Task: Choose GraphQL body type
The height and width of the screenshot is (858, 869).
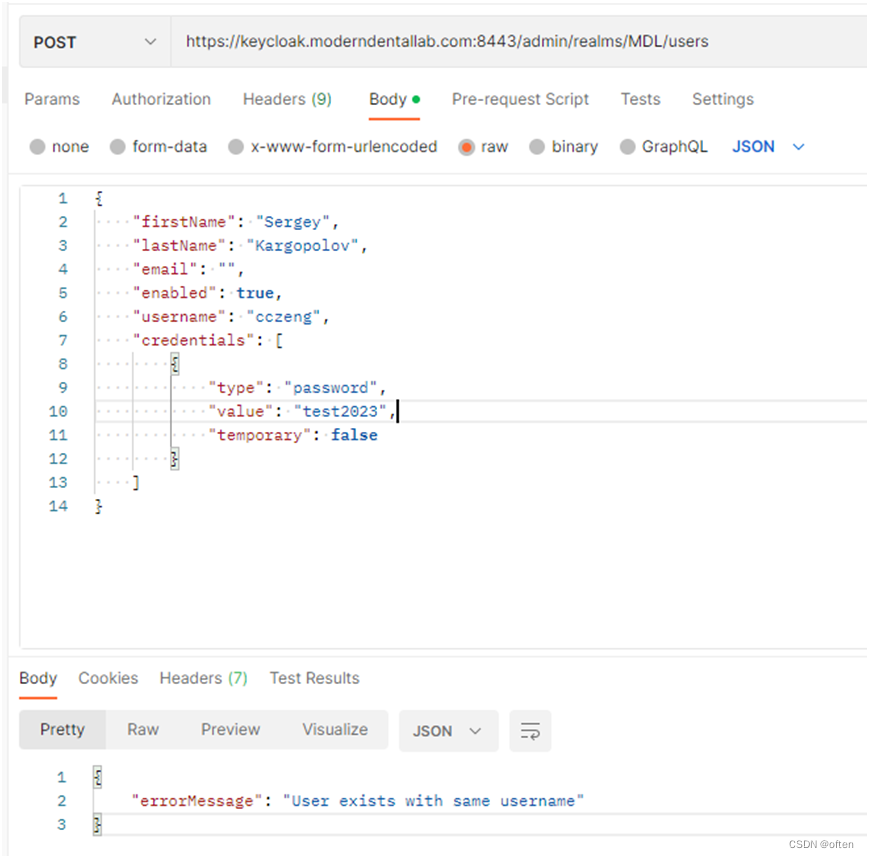Action: pyautogui.click(x=628, y=147)
